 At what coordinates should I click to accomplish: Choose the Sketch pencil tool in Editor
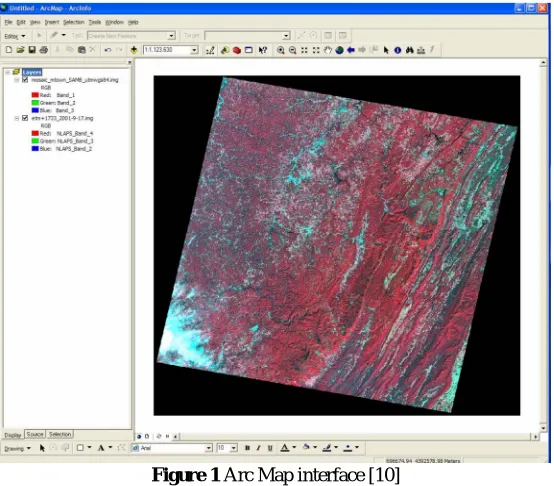point(54,35)
